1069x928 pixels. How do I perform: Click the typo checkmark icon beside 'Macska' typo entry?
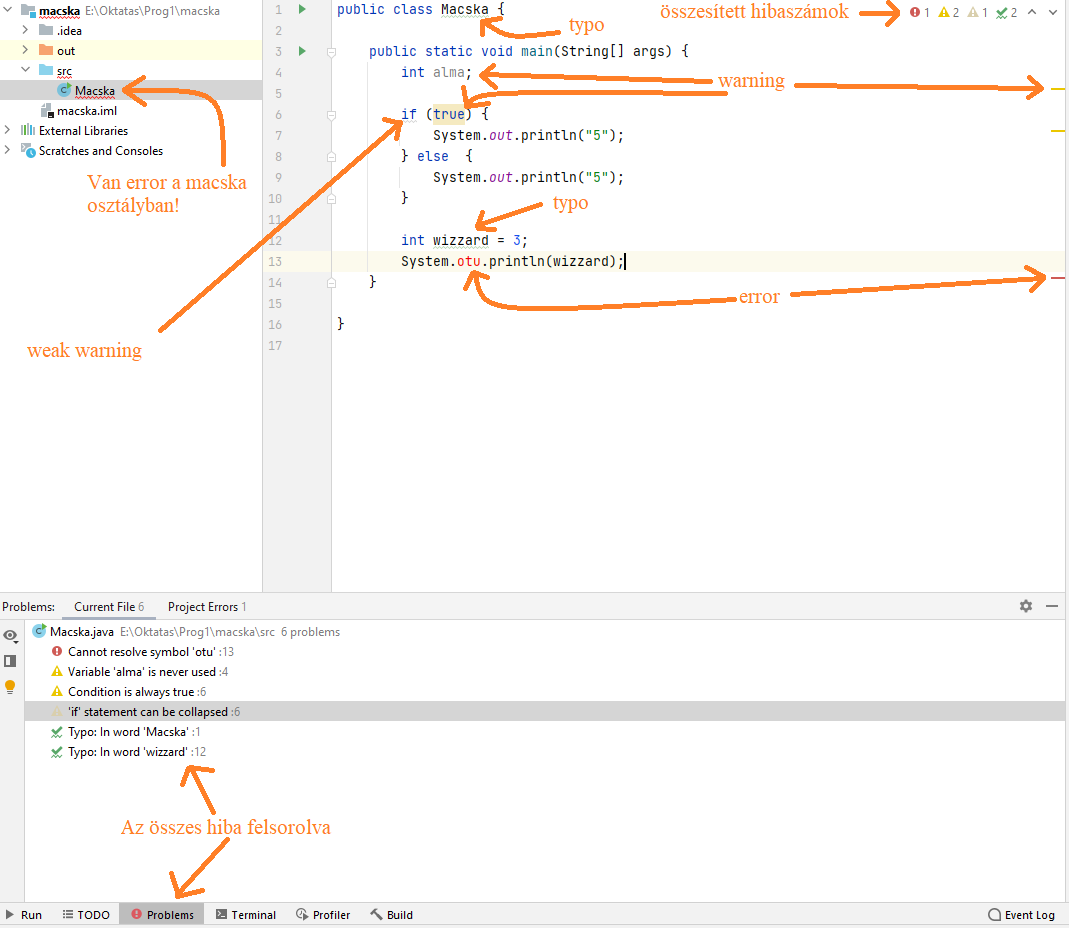tap(57, 732)
